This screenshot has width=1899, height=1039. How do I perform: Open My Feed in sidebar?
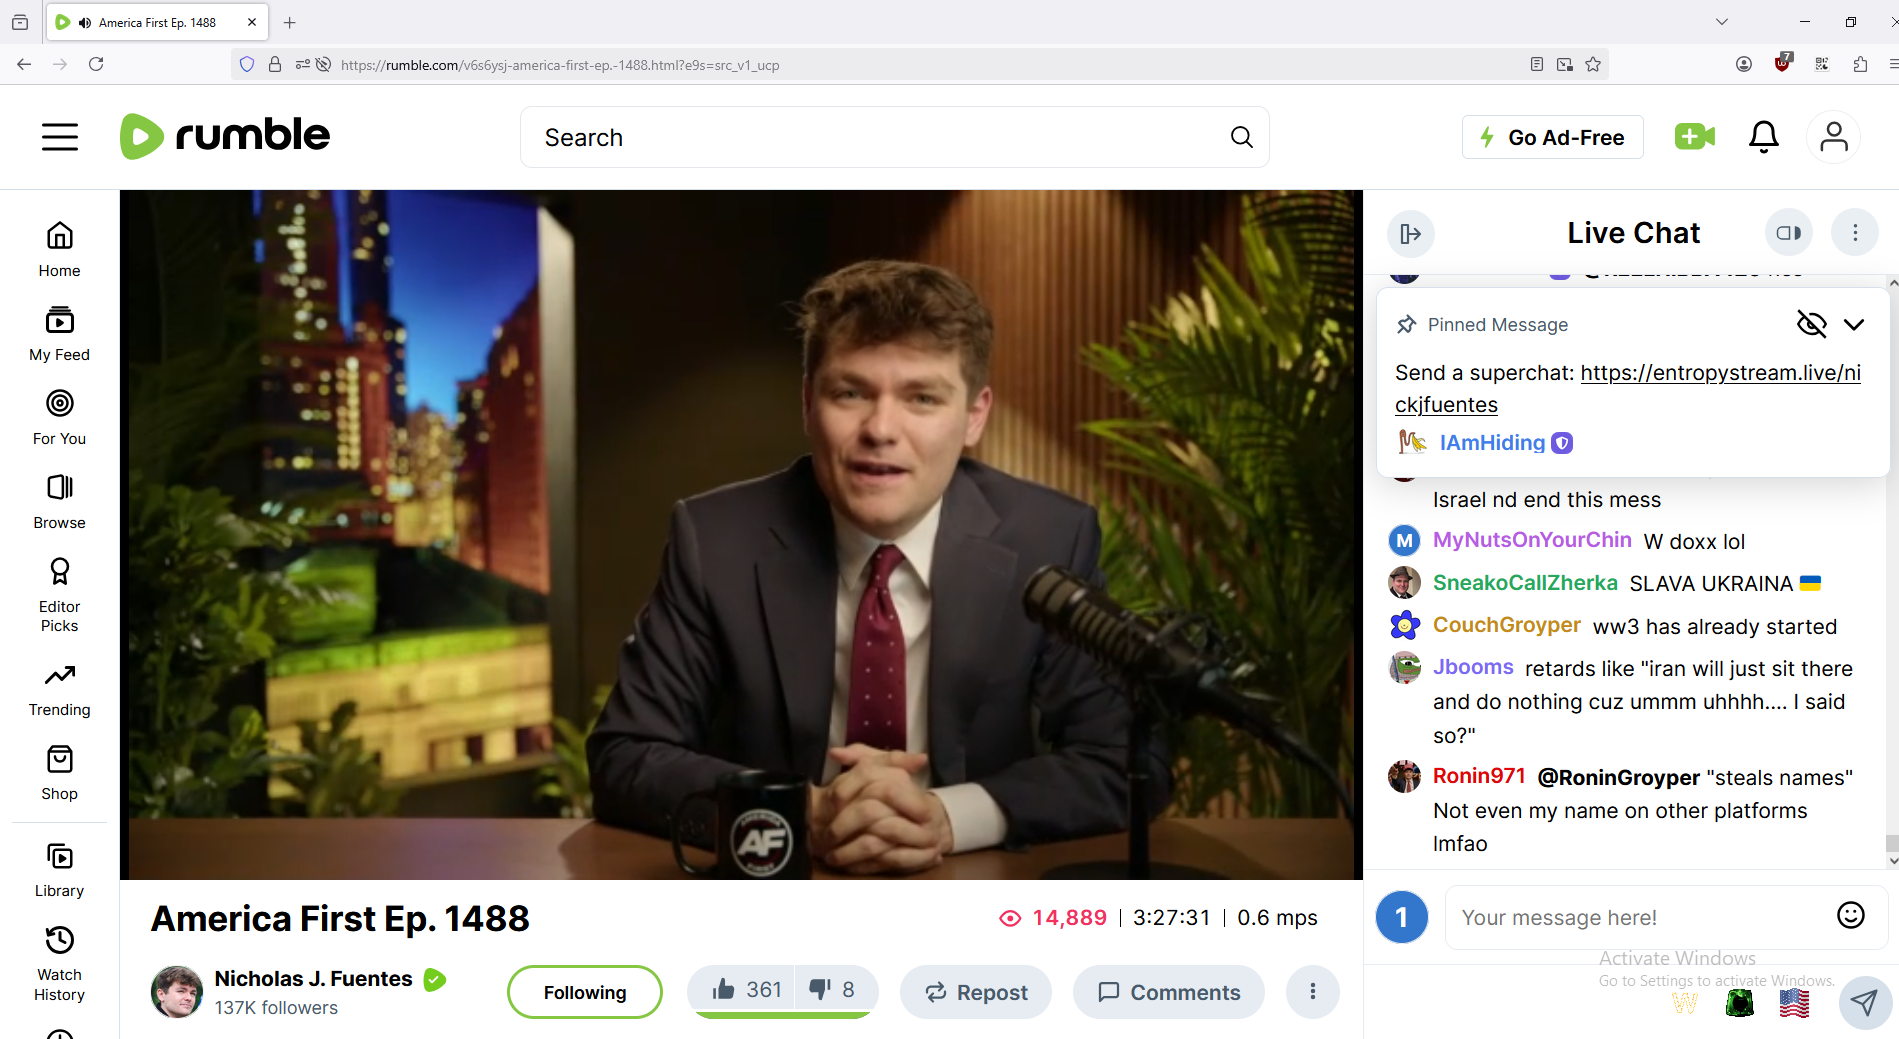coord(60,334)
